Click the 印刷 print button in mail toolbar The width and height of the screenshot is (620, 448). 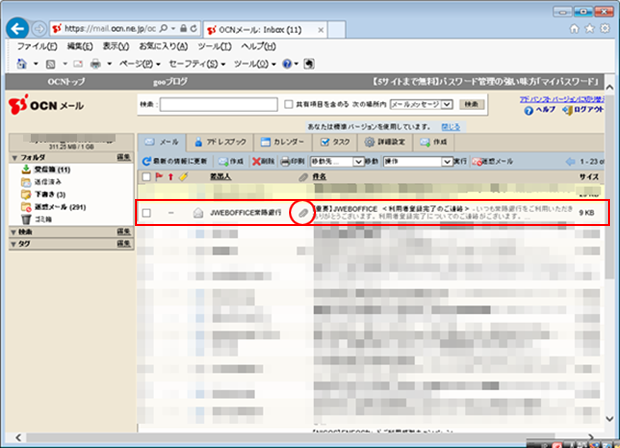(x=293, y=161)
